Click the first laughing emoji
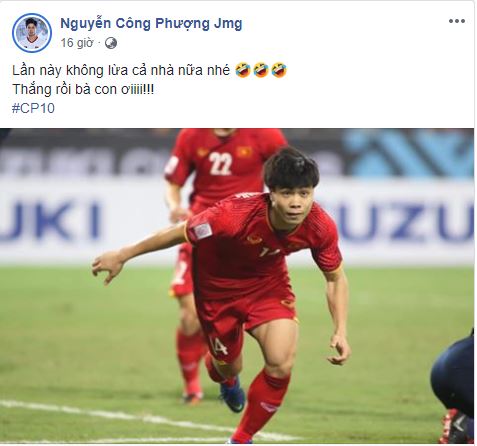This screenshot has height=446, width=477. 243,70
